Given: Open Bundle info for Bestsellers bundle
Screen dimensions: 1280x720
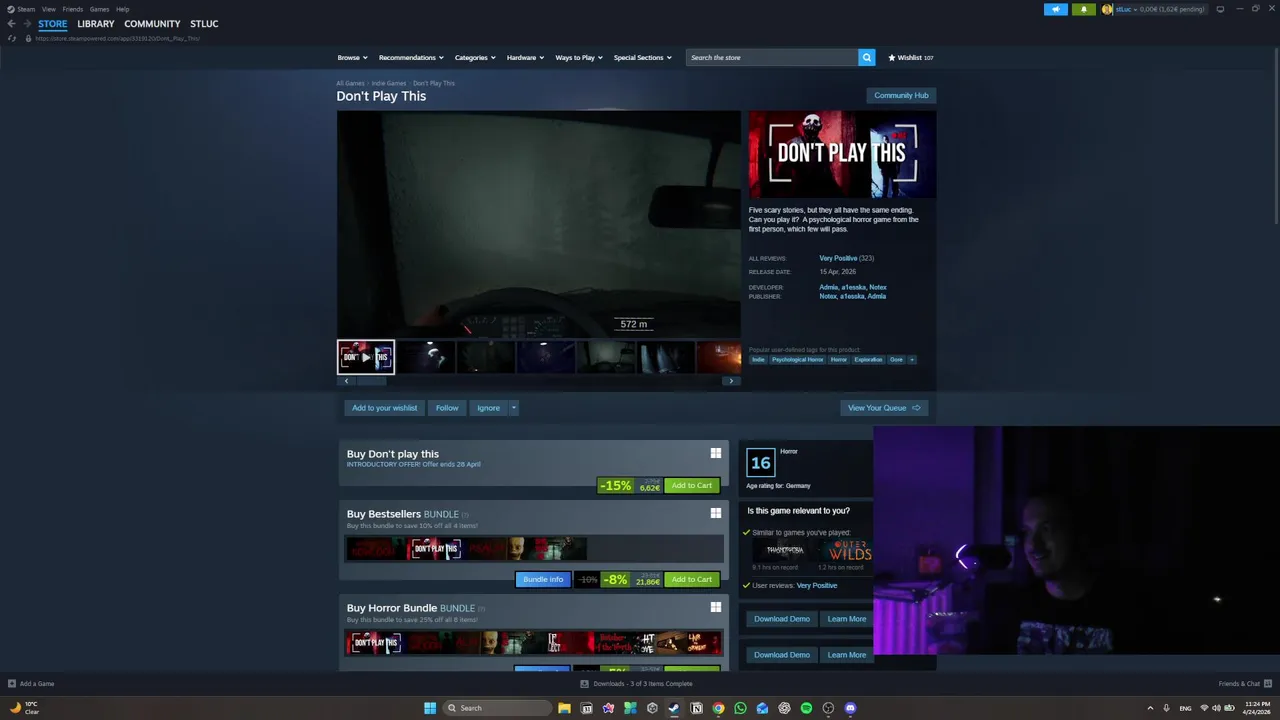Looking at the screenshot, I should (x=543, y=579).
